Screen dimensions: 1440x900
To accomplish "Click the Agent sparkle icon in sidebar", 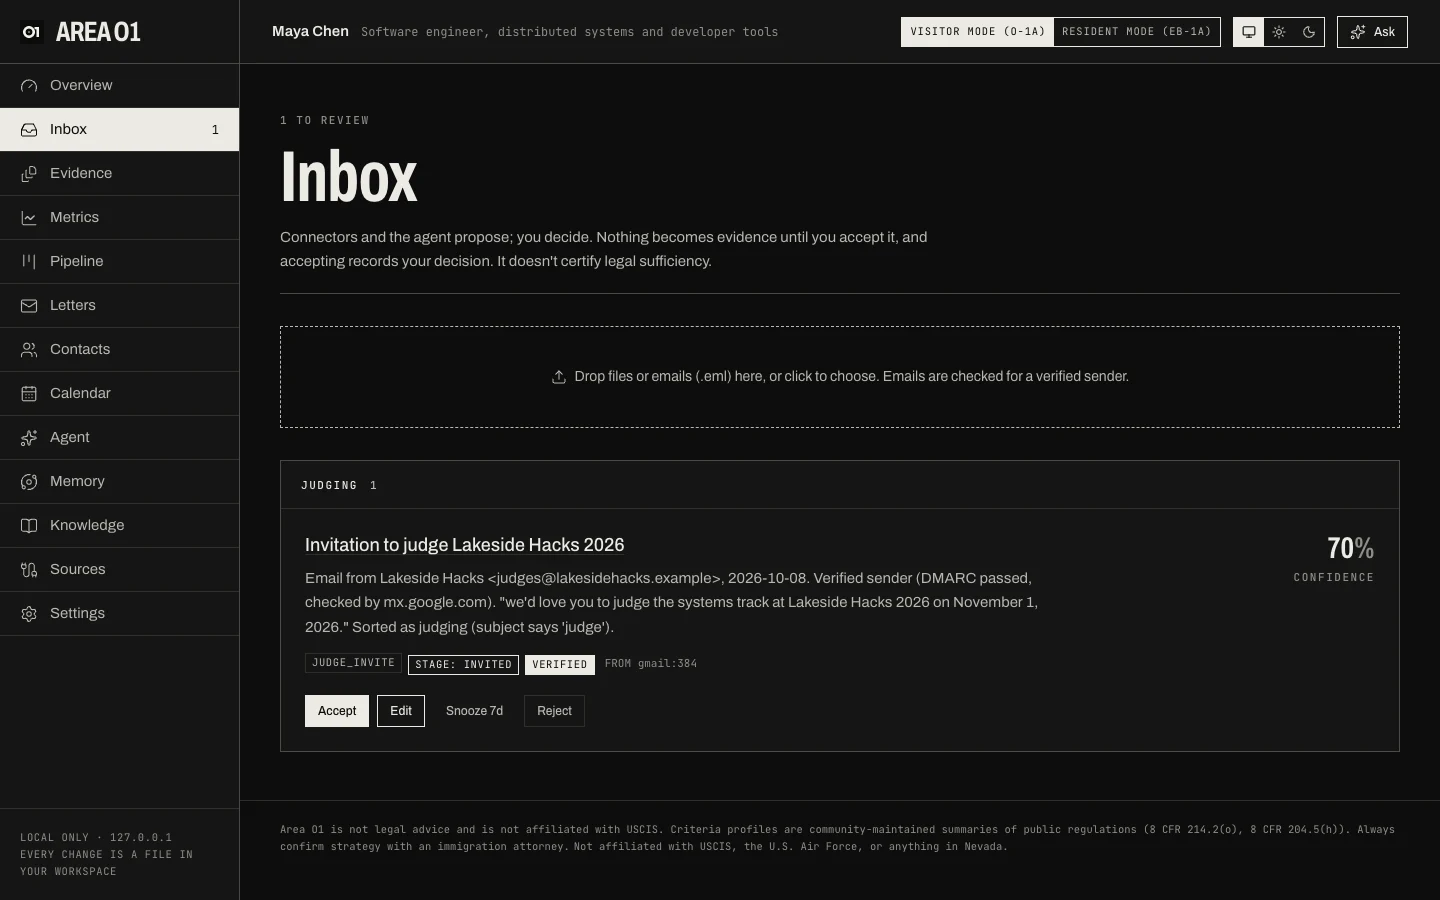I will pyautogui.click(x=29, y=438).
